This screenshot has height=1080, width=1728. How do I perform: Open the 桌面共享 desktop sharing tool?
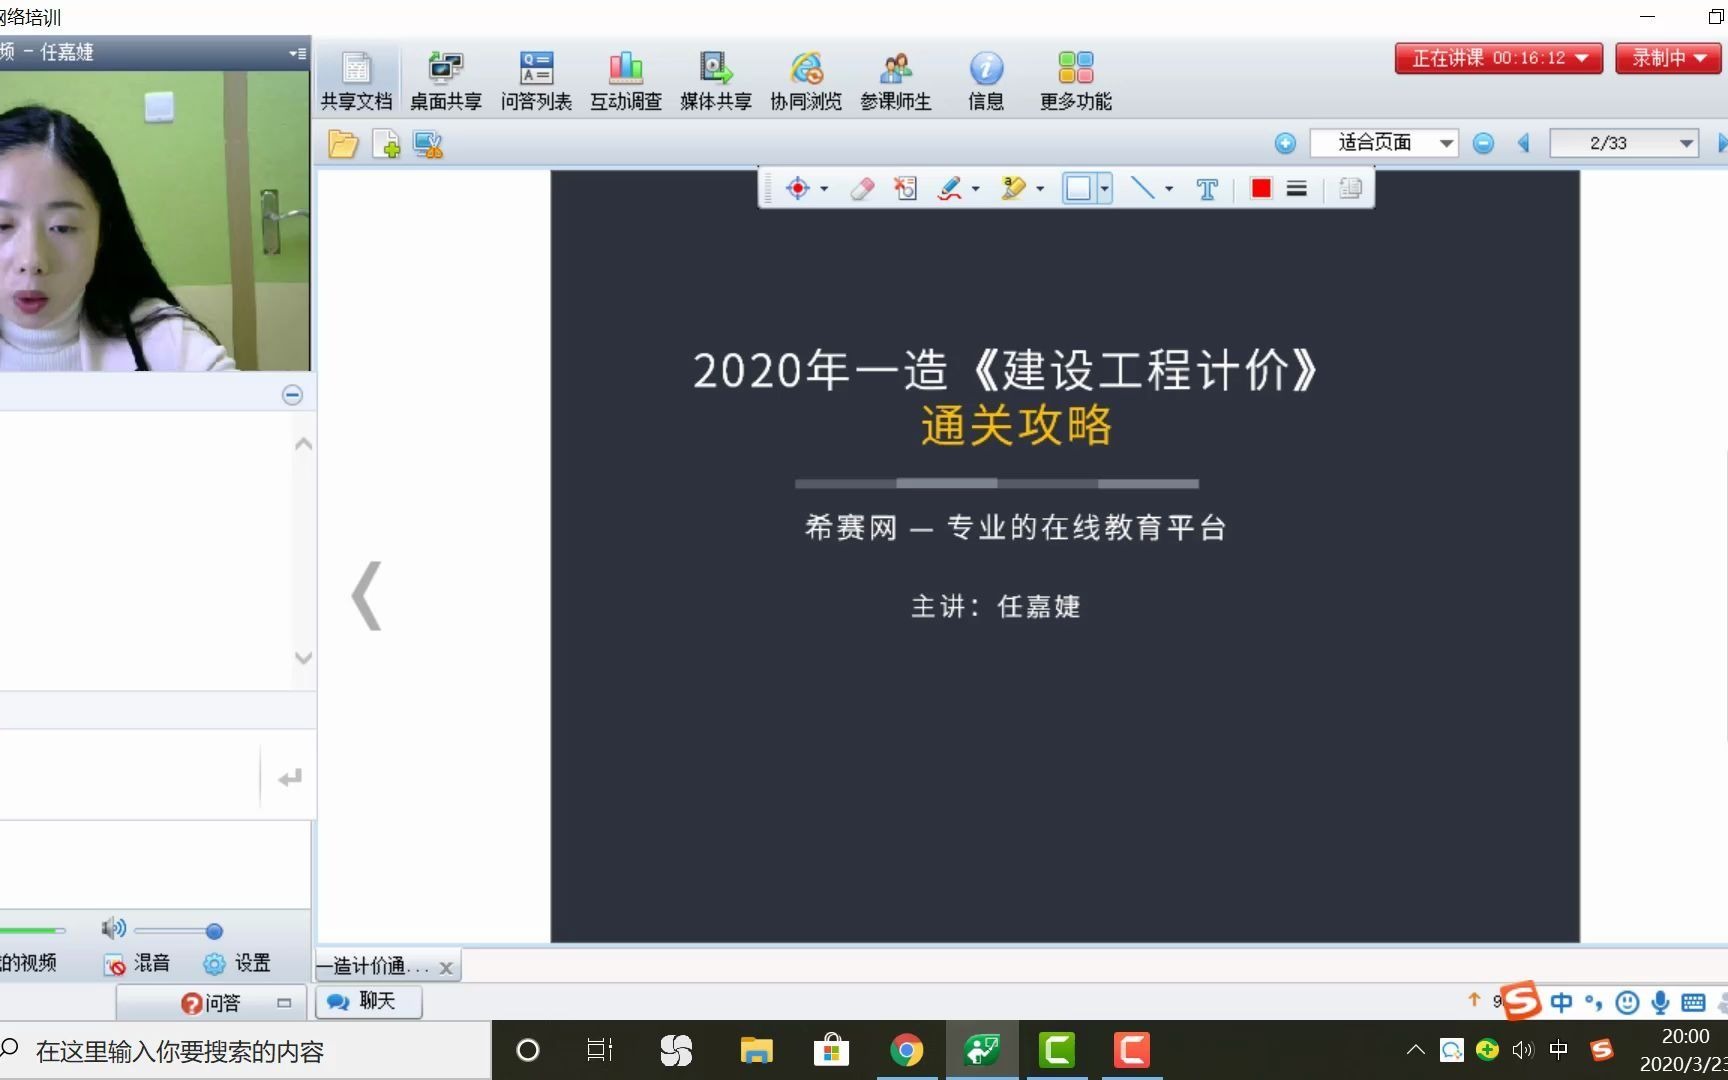[446, 81]
